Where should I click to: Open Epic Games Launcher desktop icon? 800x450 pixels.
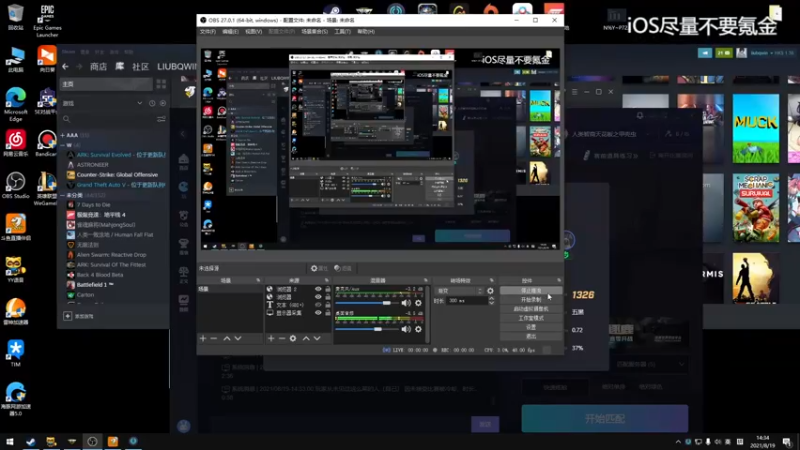(x=47, y=20)
